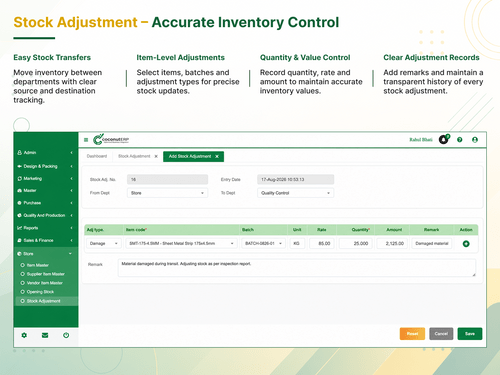Open the mail envelope icon in the sidebar footer
The image size is (500, 375).
(x=45, y=335)
